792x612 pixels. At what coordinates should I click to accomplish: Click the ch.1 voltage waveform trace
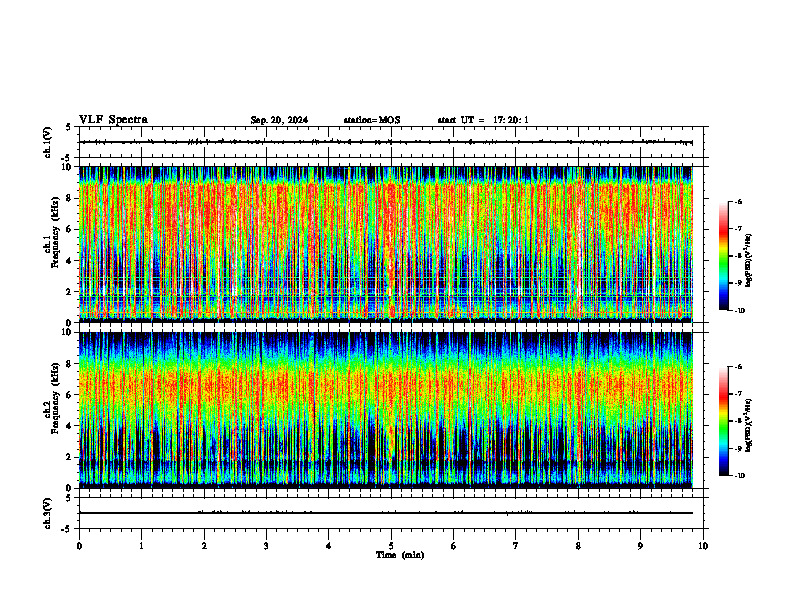386,142
